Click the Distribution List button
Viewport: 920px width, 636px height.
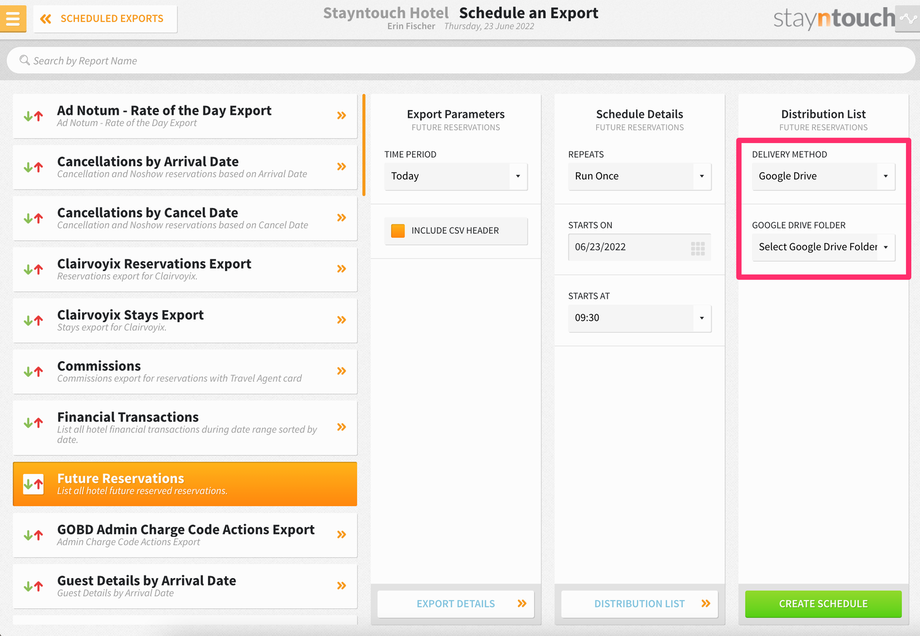pos(640,604)
